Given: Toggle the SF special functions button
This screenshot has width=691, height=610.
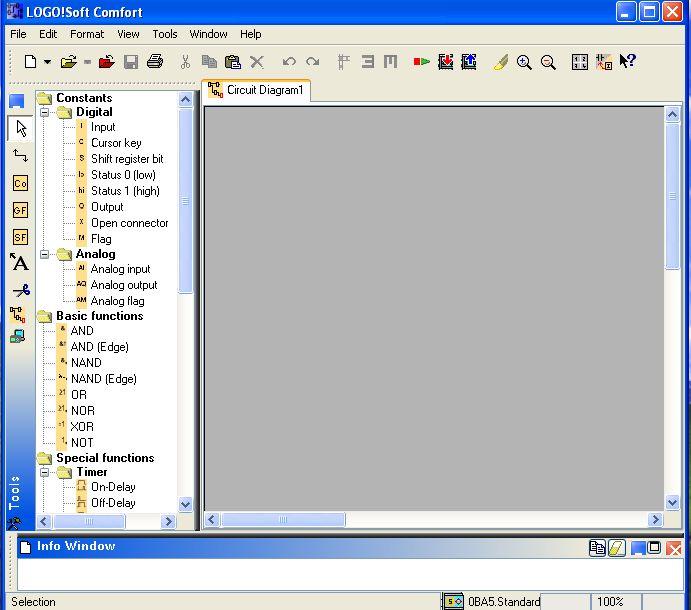Looking at the screenshot, I should tap(20, 237).
